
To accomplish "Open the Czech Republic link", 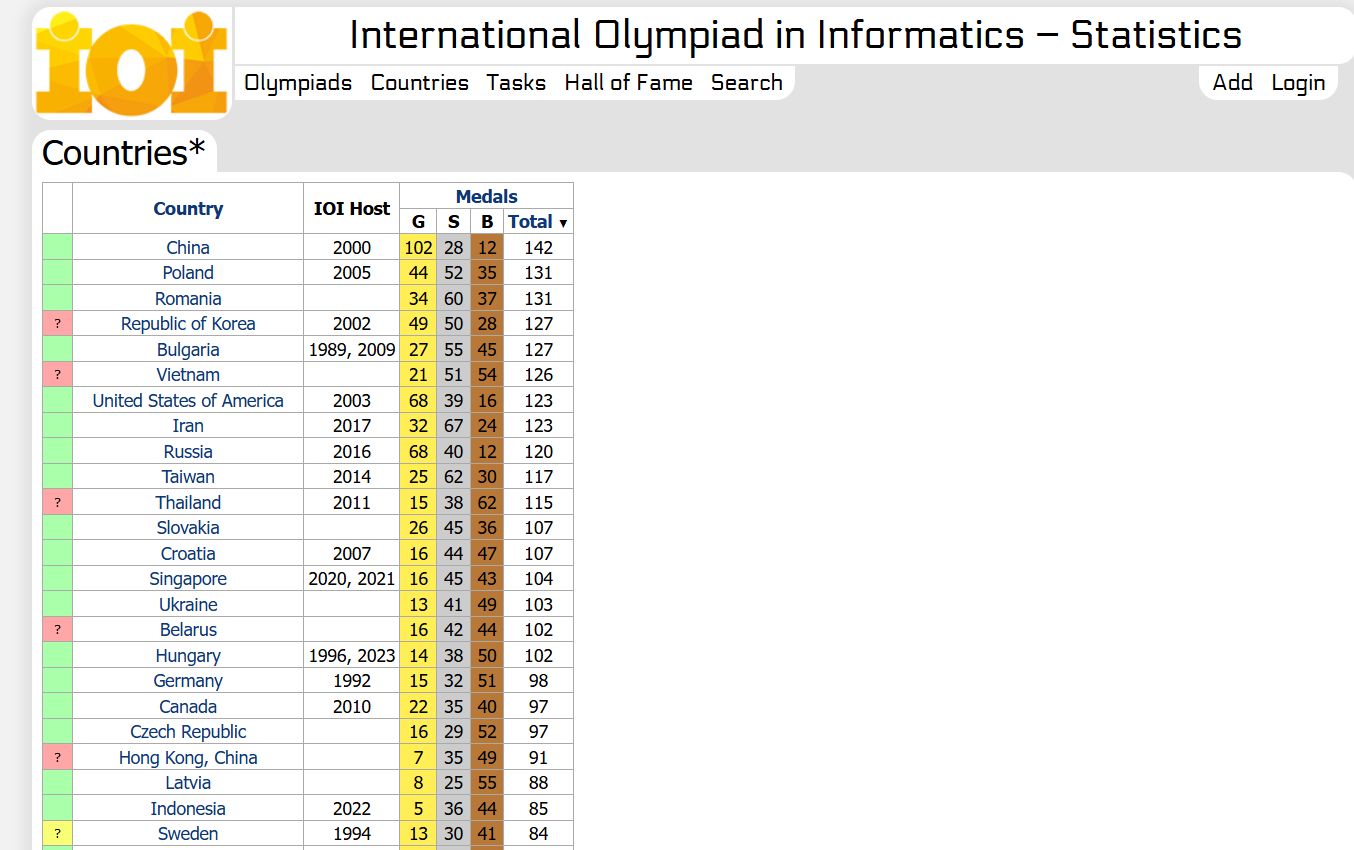I will click(188, 732).
